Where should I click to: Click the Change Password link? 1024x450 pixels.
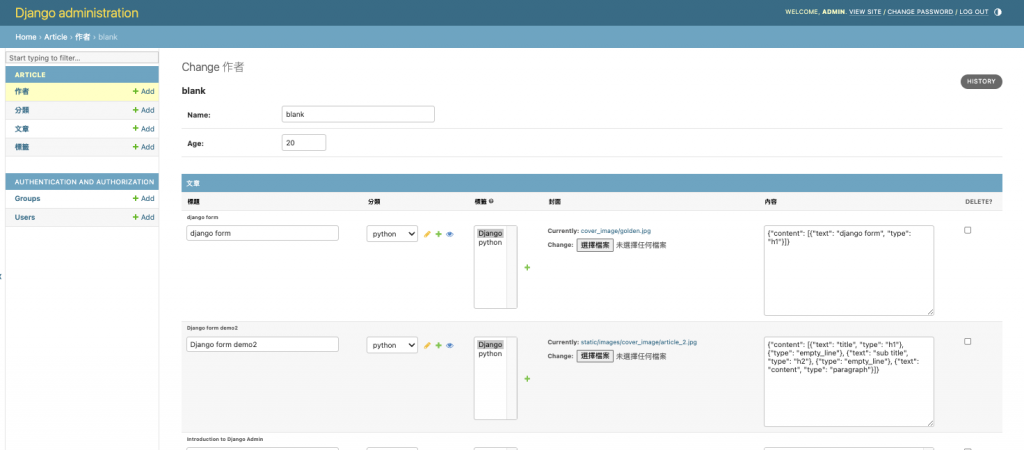point(920,12)
